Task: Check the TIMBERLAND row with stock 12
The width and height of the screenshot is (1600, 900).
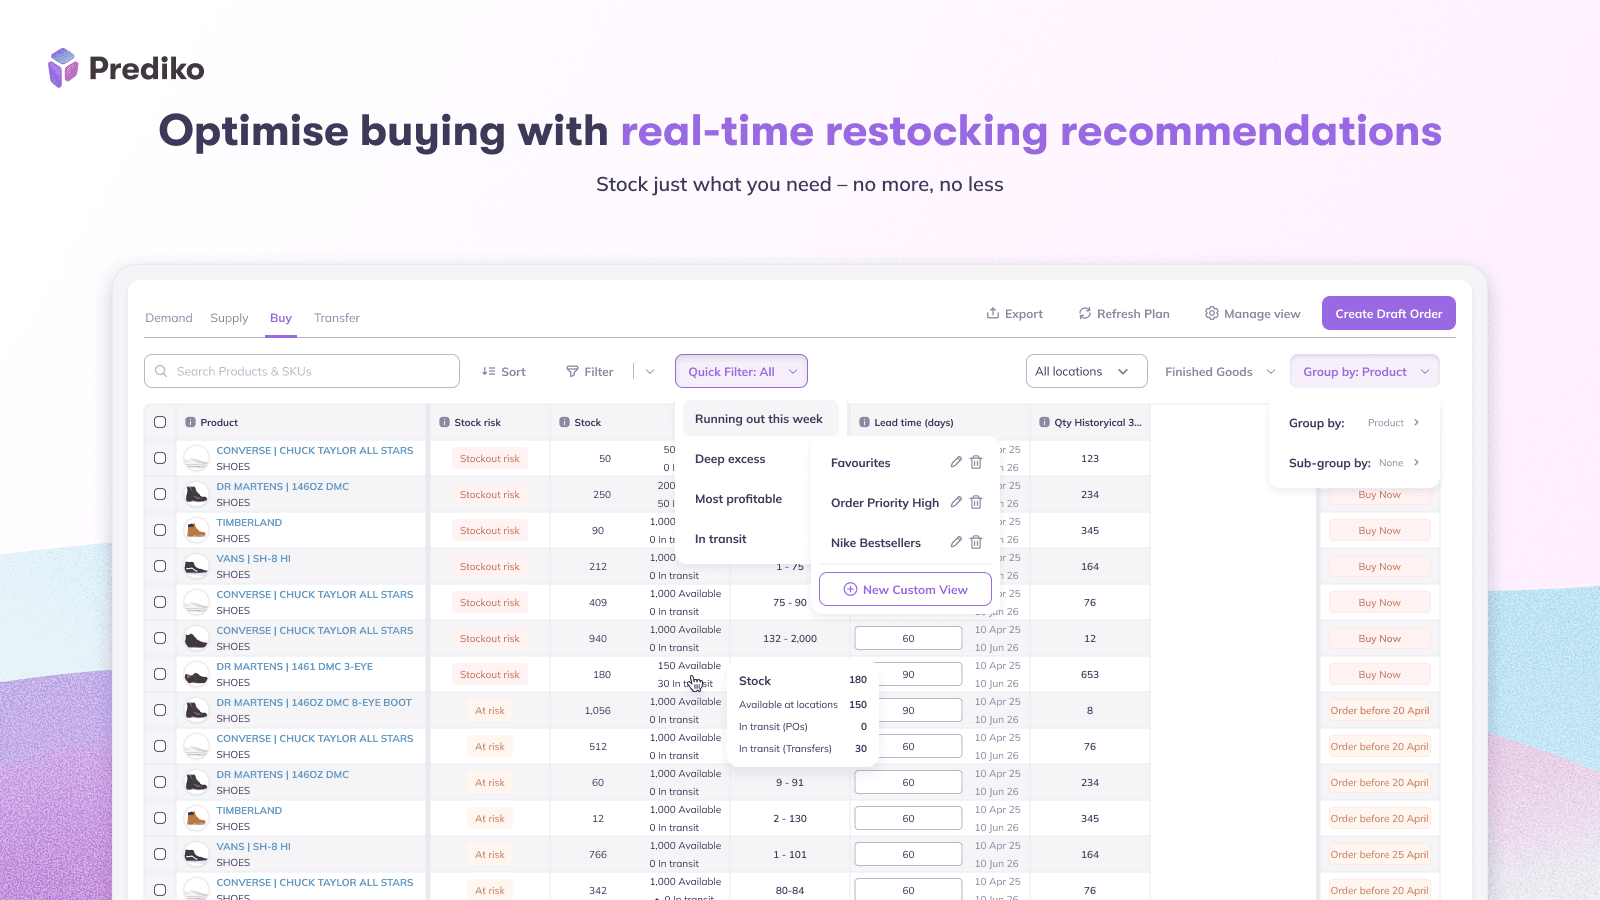Action: click(160, 818)
